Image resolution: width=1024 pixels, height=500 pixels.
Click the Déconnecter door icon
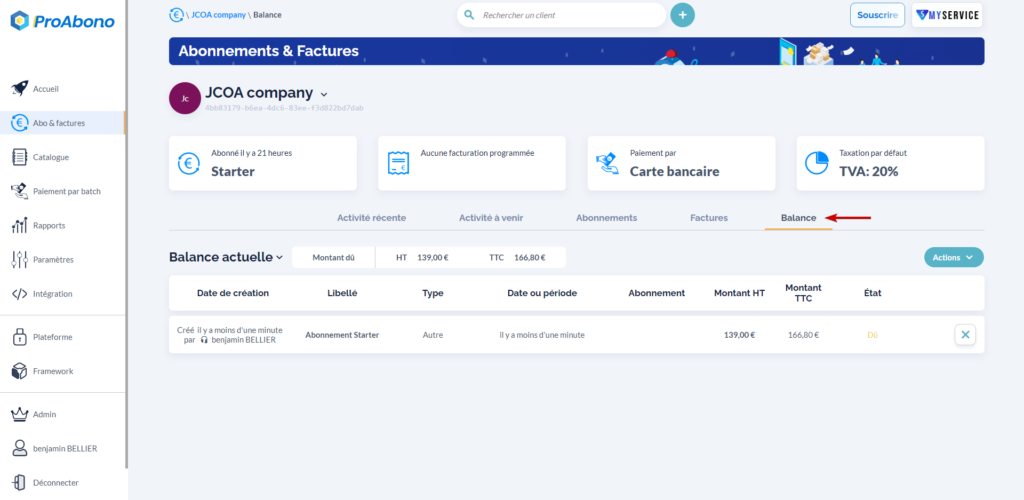pos(20,482)
